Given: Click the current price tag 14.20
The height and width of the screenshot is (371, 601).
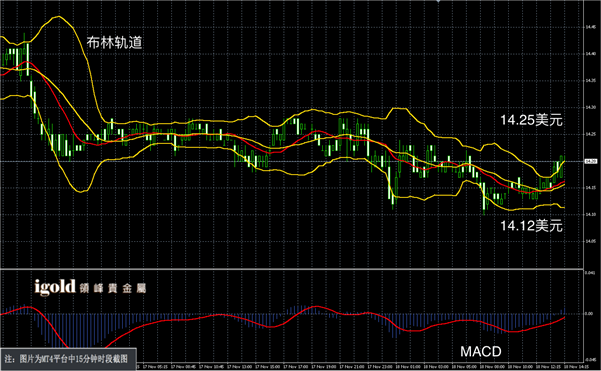Looking at the screenshot, I should point(591,161).
